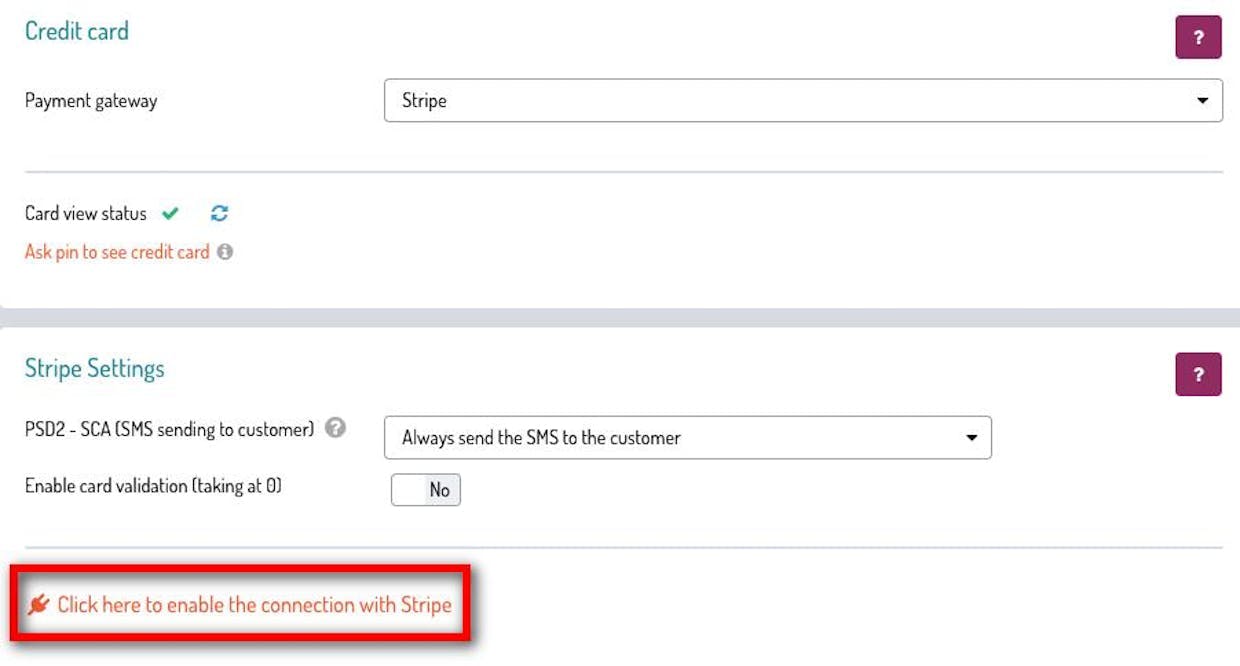Click the 'PSD2 - SCA' label text
This screenshot has height=666, width=1240.
coord(169,429)
